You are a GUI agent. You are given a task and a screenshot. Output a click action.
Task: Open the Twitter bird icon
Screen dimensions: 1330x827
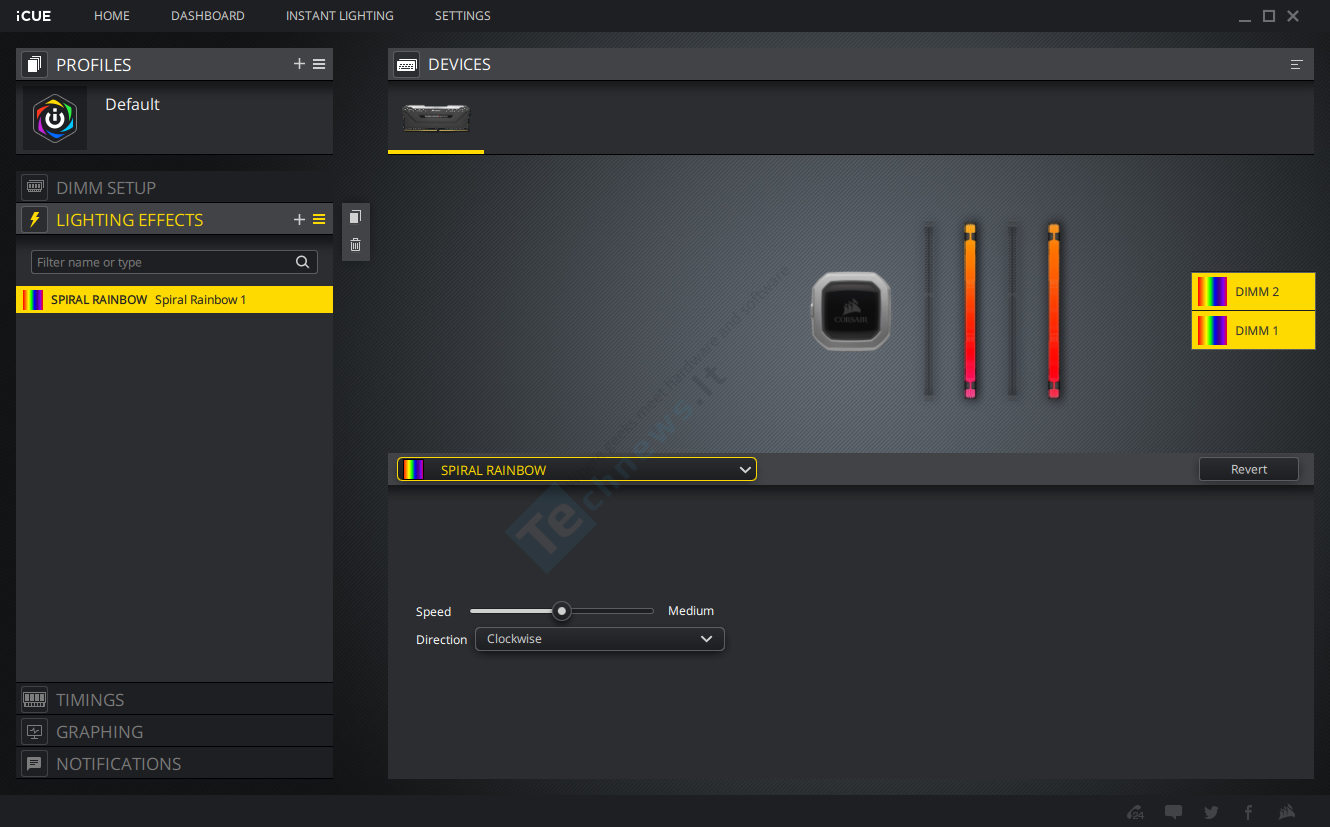pyautogui.click(x=1211, y=812)
